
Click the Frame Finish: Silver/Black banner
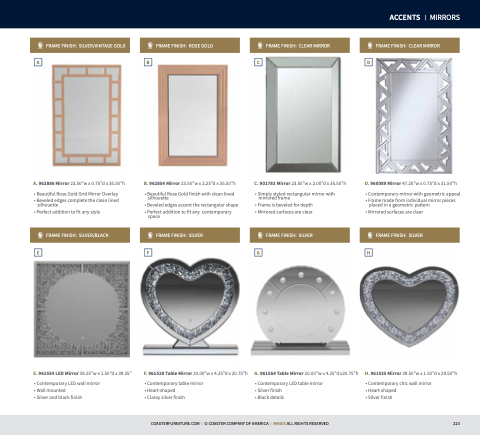80,235
